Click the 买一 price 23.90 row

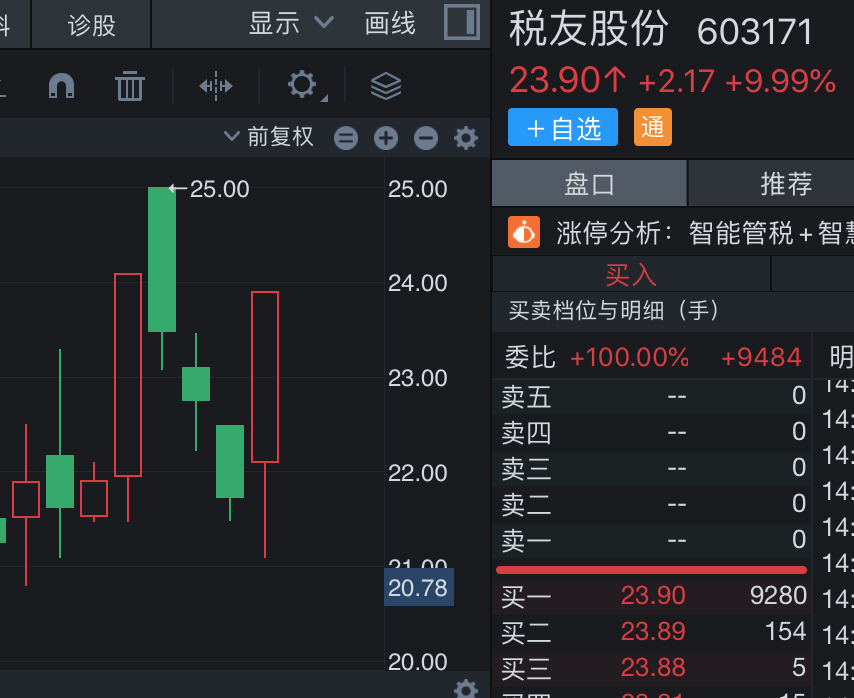(x=653, y=597)
